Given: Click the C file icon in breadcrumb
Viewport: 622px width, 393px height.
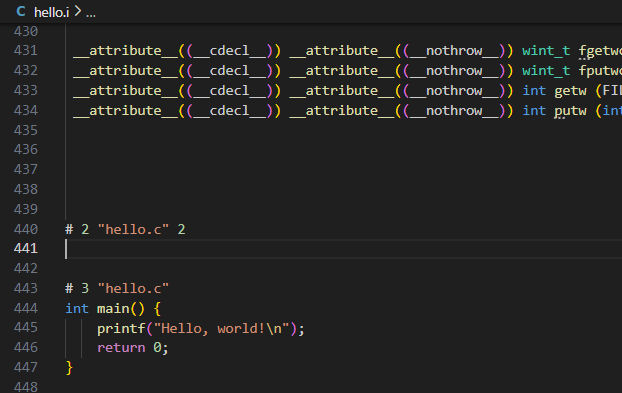Looking at the screenshot, I should (21, 12).
